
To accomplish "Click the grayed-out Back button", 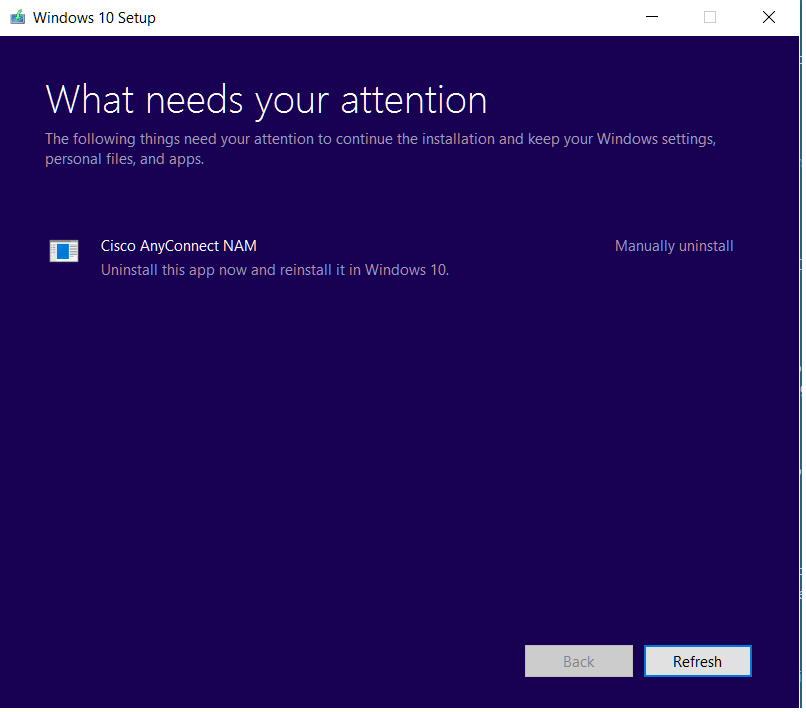I will coord(579,661).
